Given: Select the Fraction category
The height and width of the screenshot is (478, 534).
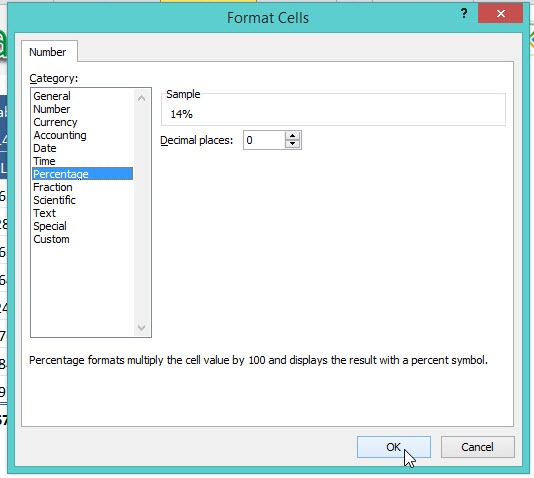Looking at the screenshot, I should 53,187.
